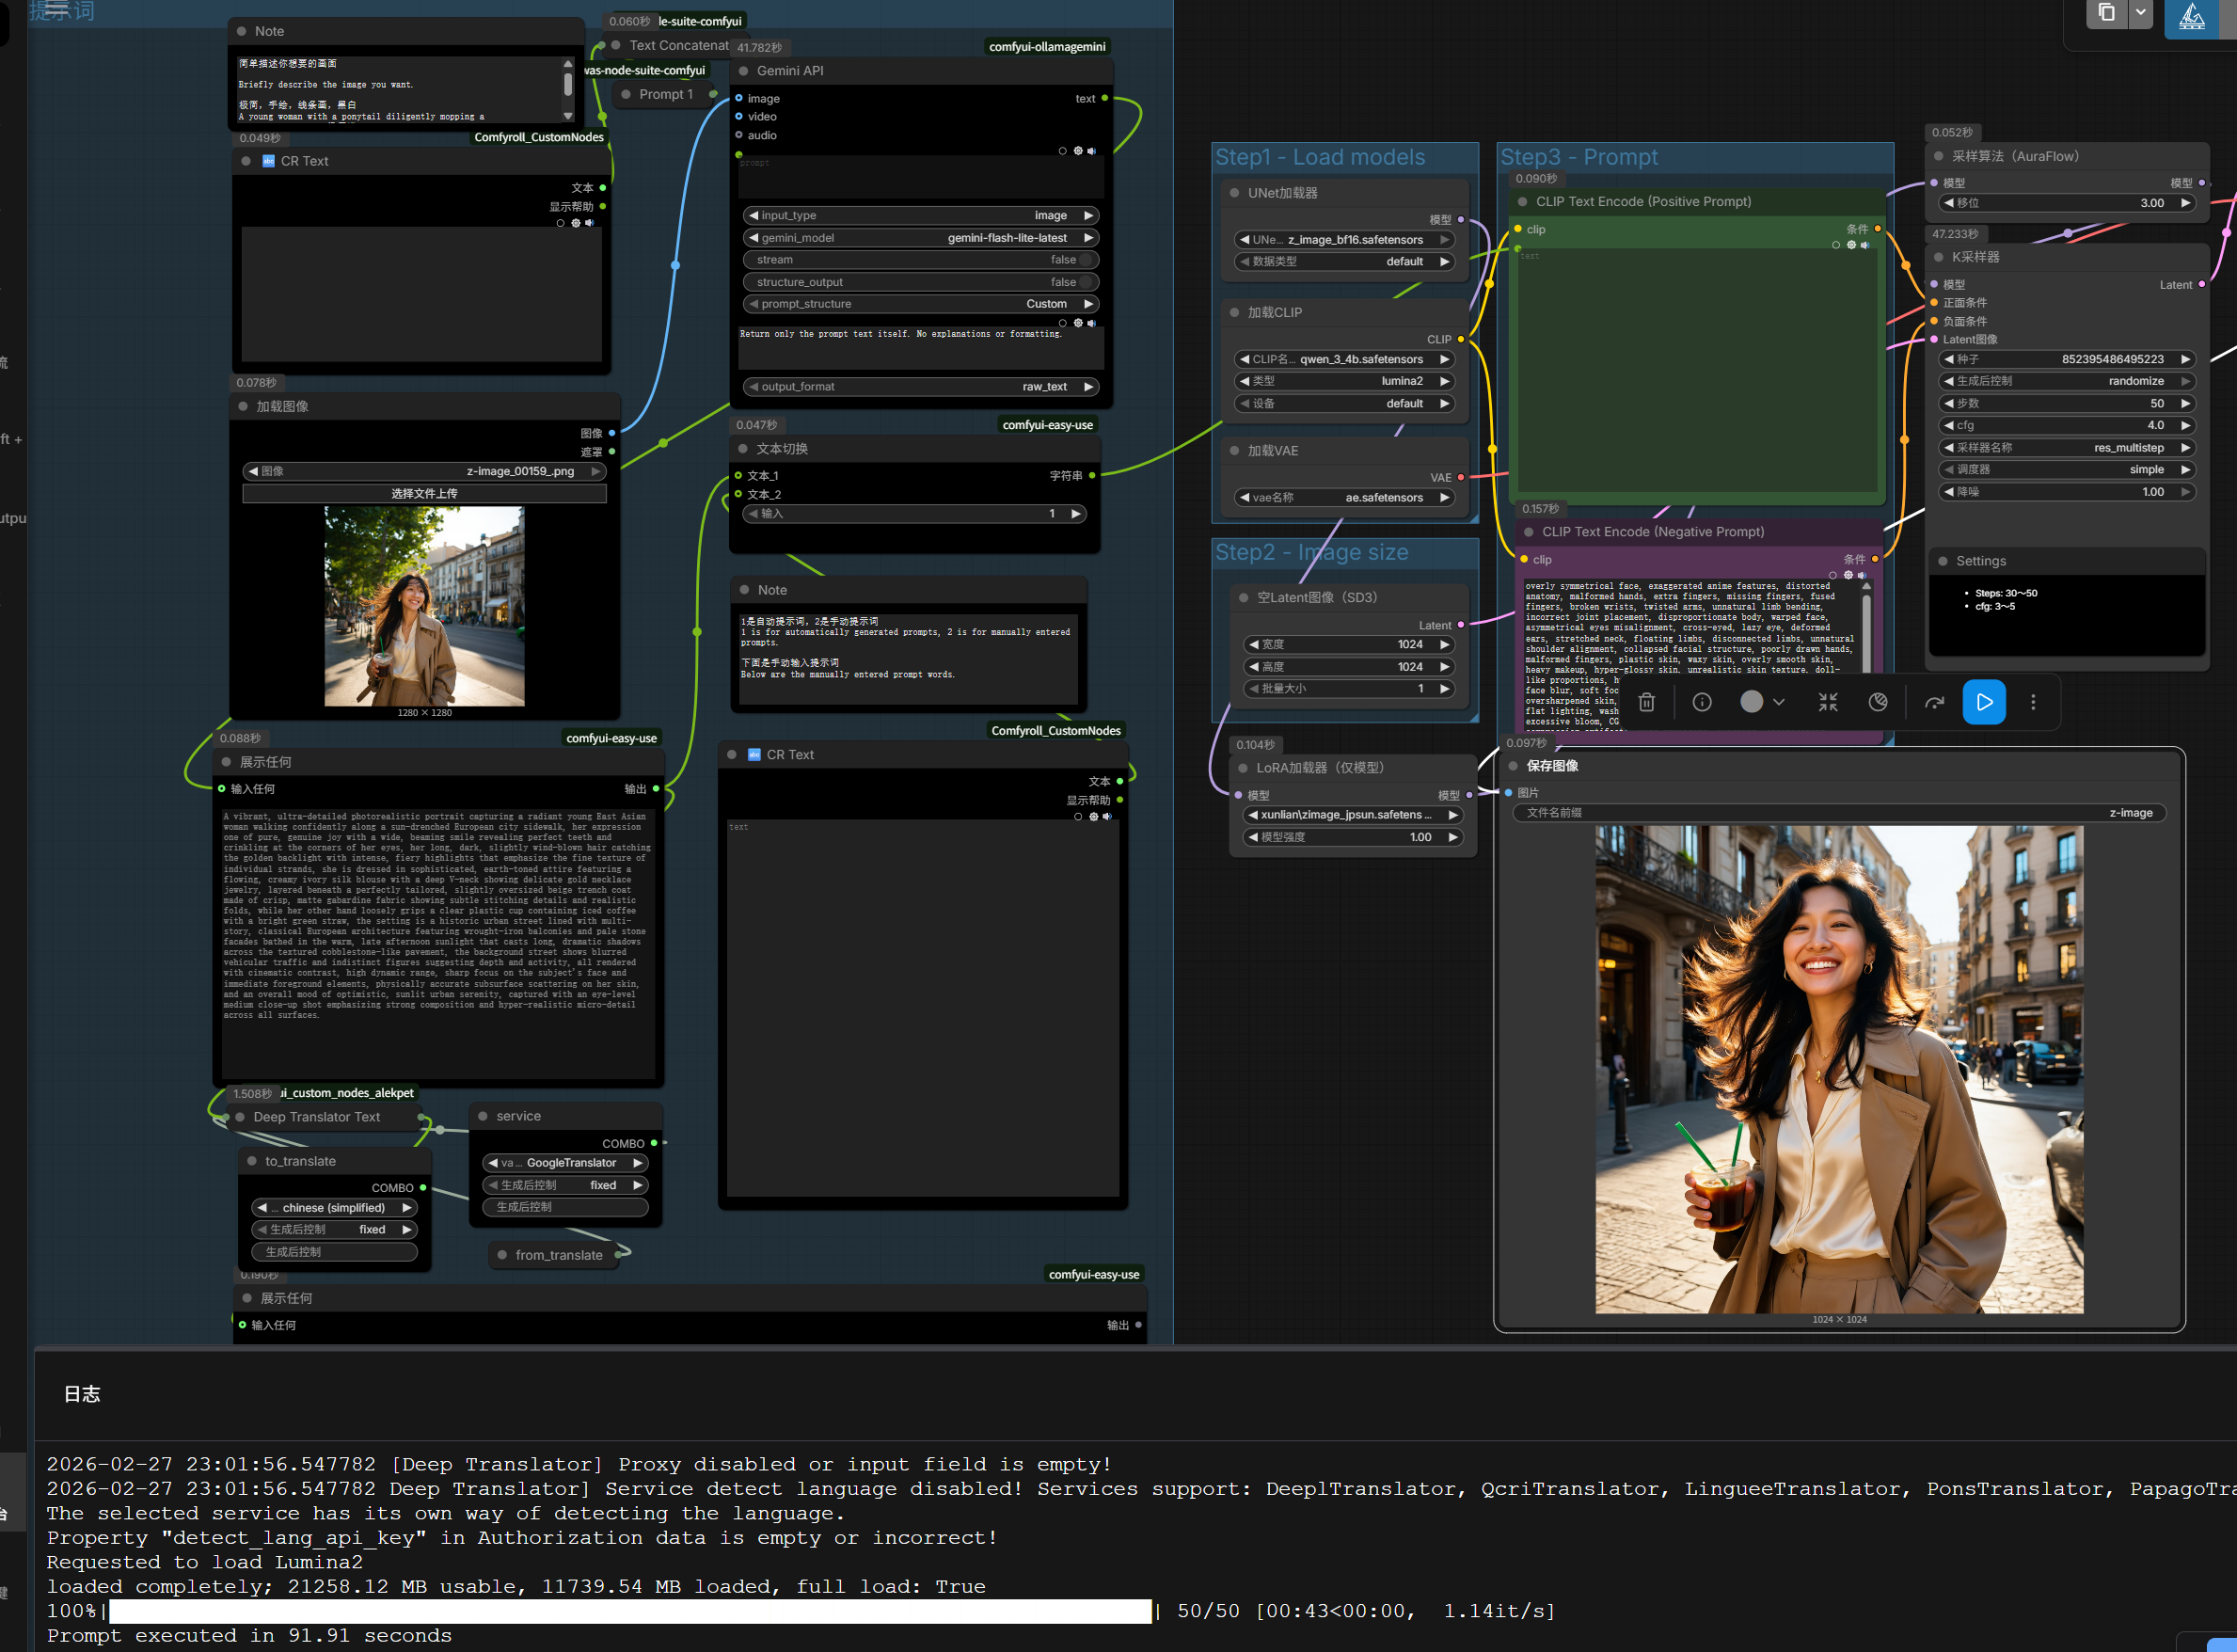Click the gray node color swatch circle
This screenshot has width=2237, height=1652.
pos(1751,702)
